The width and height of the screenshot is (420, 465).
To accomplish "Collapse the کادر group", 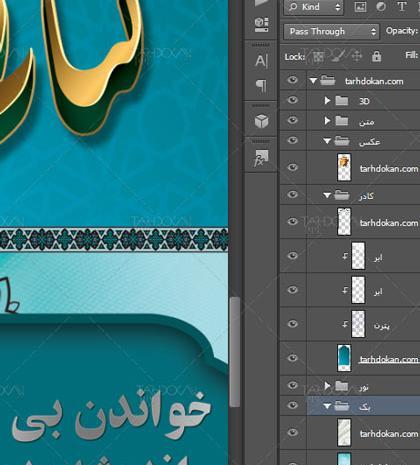I will click(x=327, y=195).
